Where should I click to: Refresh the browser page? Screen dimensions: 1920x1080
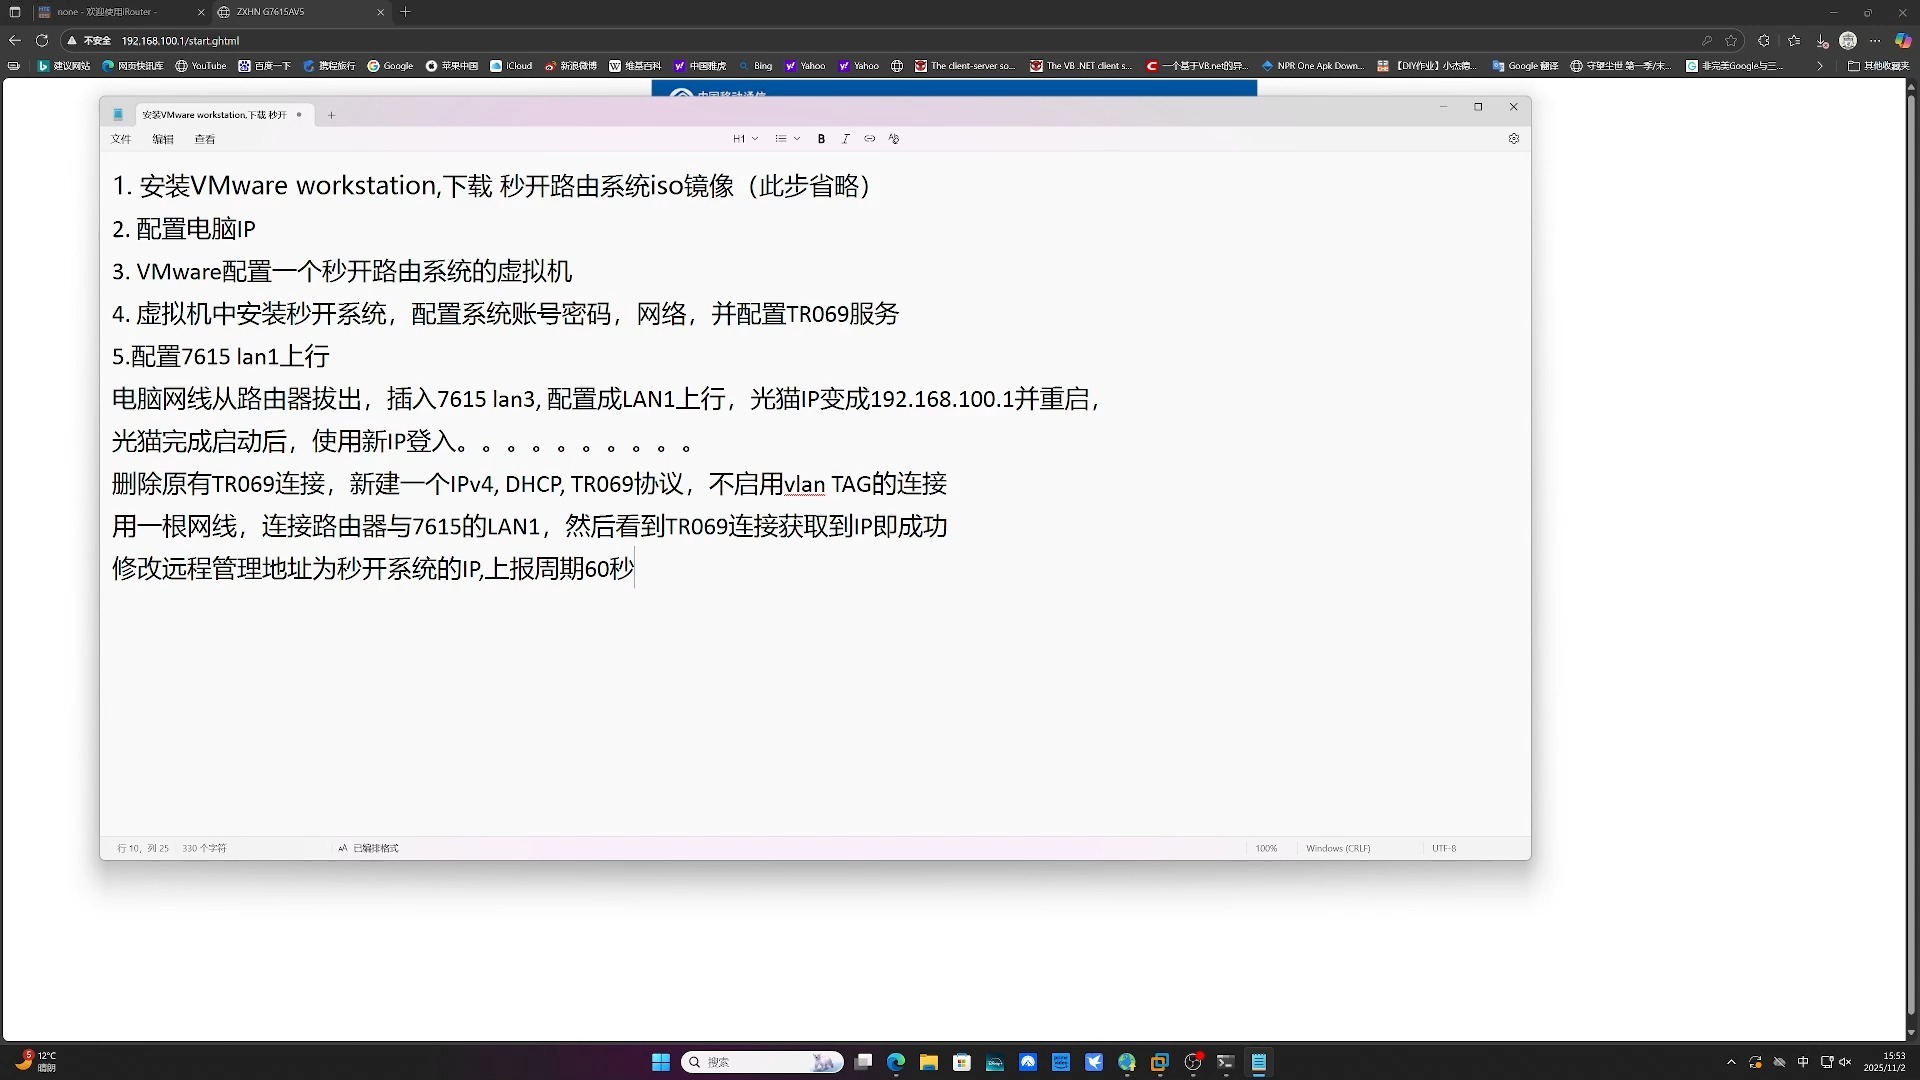click(x=42, y=41)
